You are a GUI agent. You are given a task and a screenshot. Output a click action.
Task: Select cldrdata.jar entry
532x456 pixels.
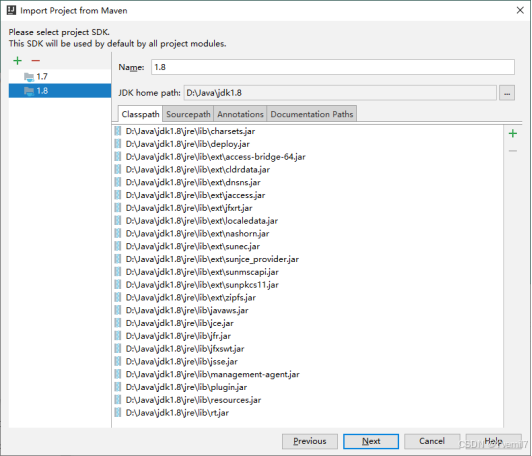[x=198, y=170]
